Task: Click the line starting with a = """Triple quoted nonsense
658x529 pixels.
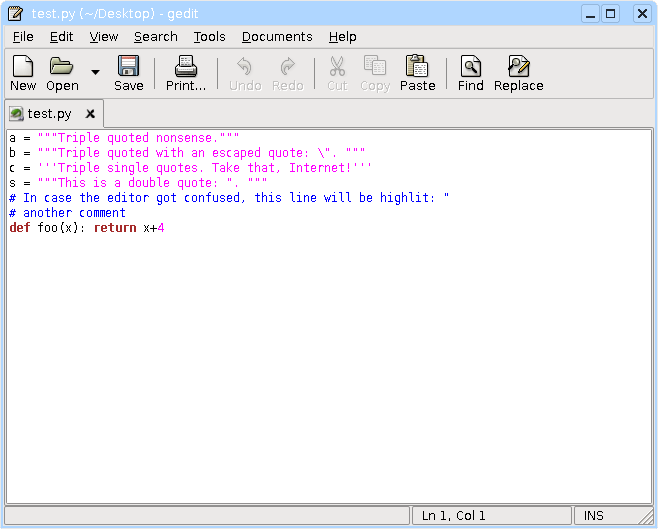Action: click(124, 138)
